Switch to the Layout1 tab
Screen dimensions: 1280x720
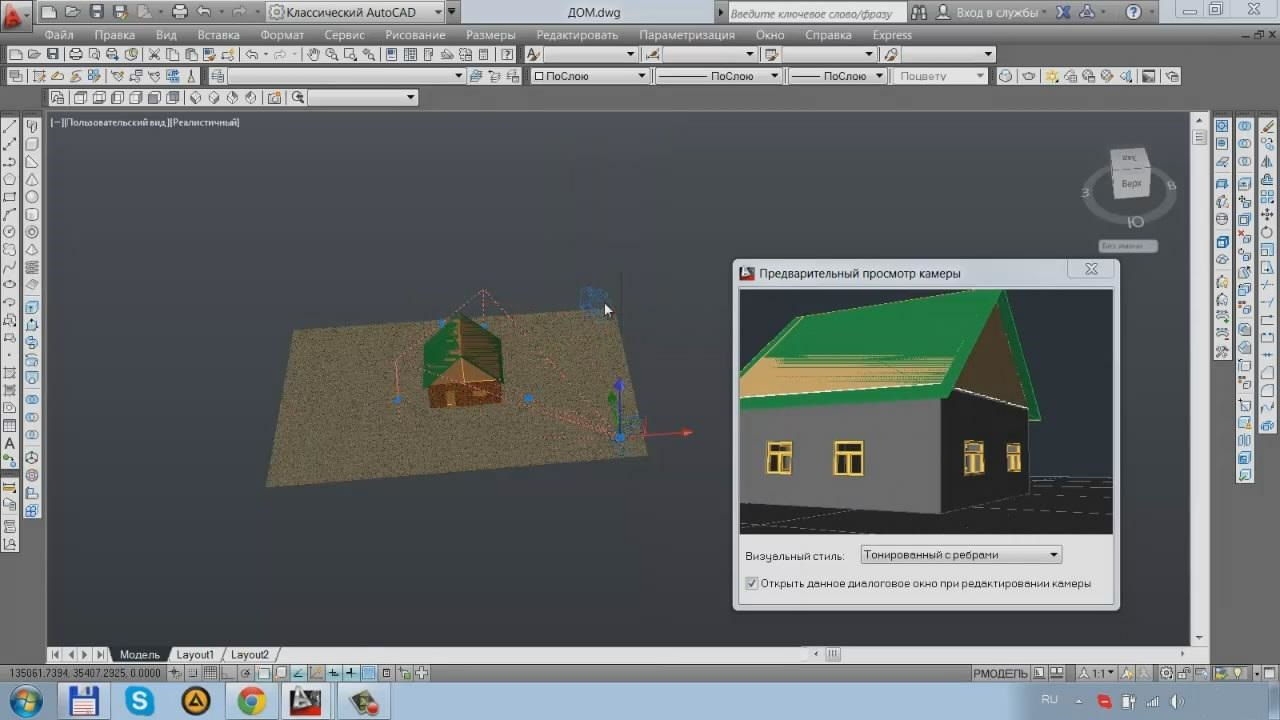[195, 654]
